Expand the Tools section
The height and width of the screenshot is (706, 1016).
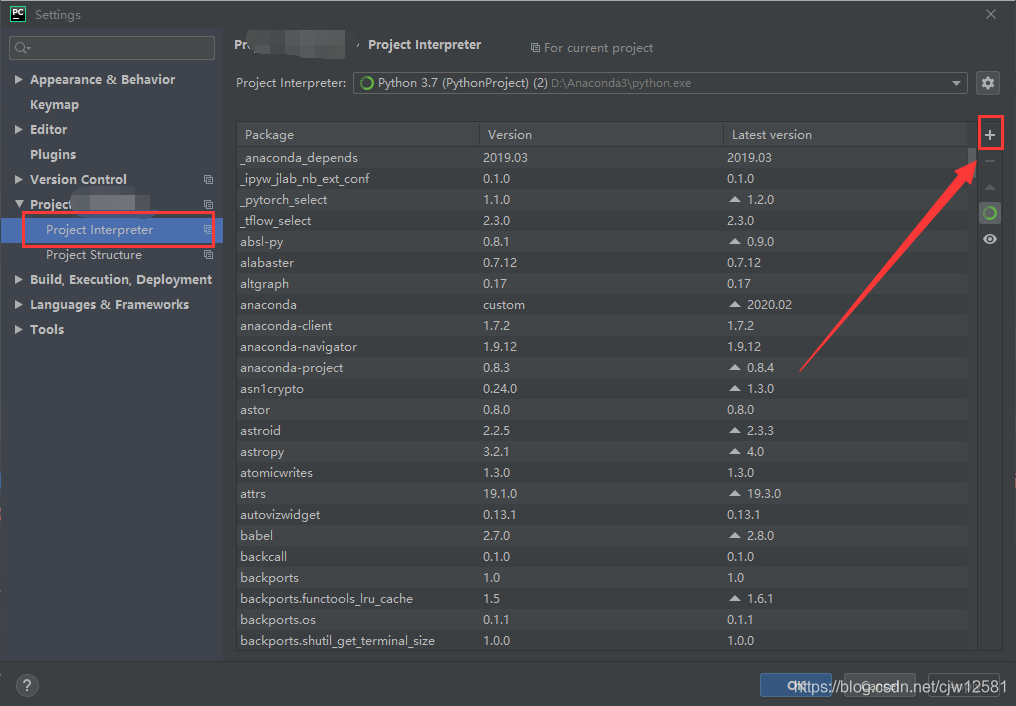tap(19, 329)
